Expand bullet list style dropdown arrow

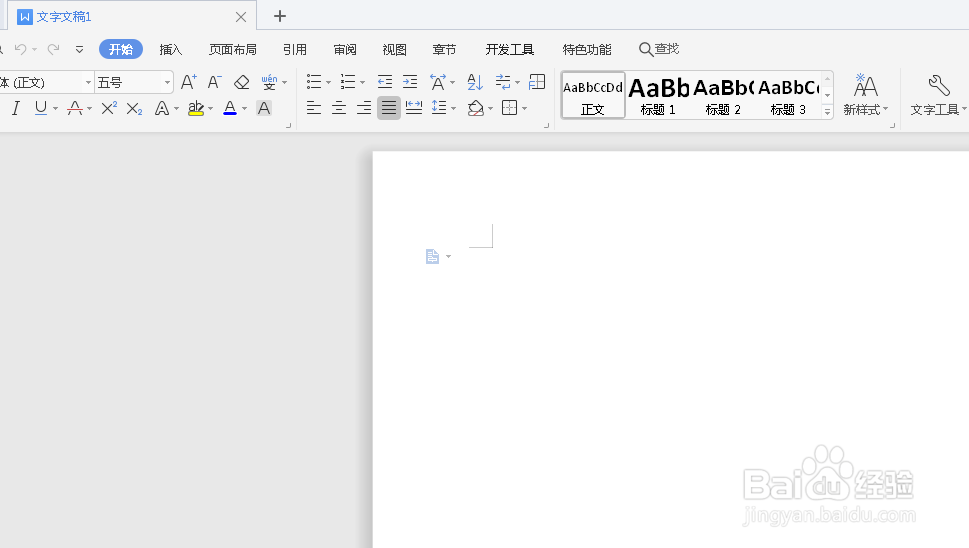click(328, 82)
